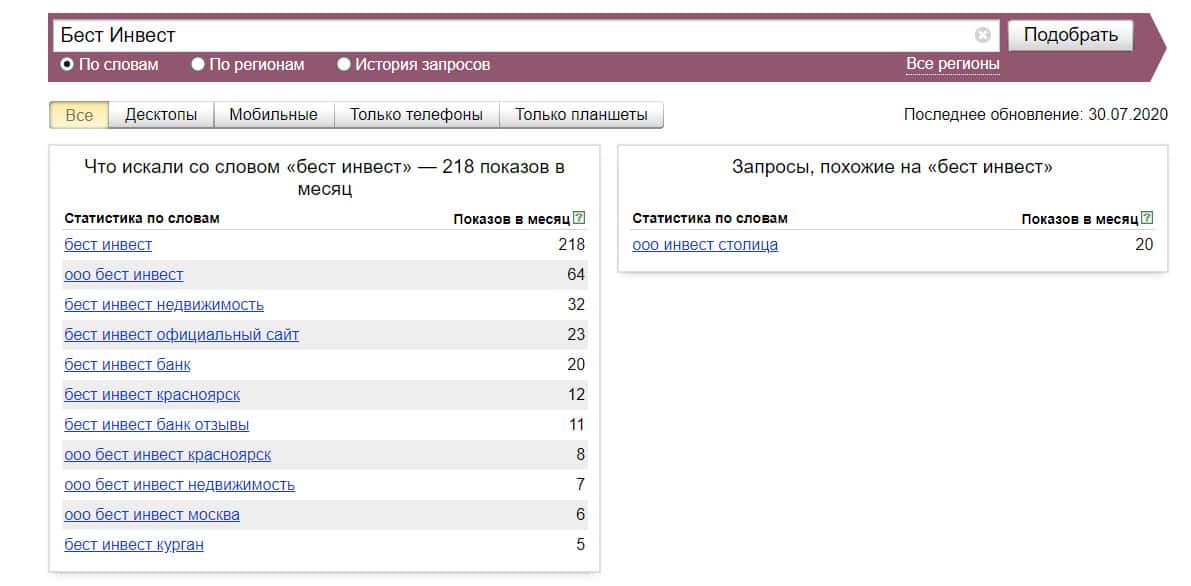Viewport: 1191px width, 586px height.
Task: Switch to the "Все" devices tab
Action: coord(79,115)
